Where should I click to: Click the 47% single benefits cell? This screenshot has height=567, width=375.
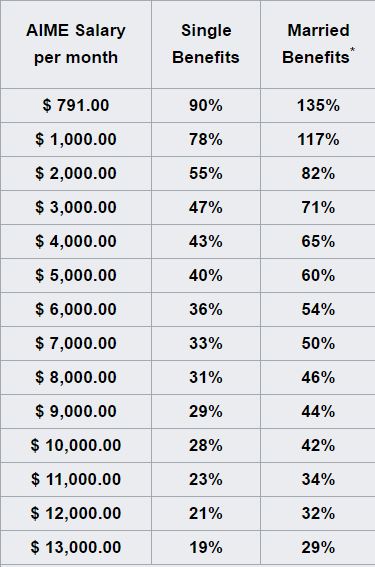click(x=206, y=208)
